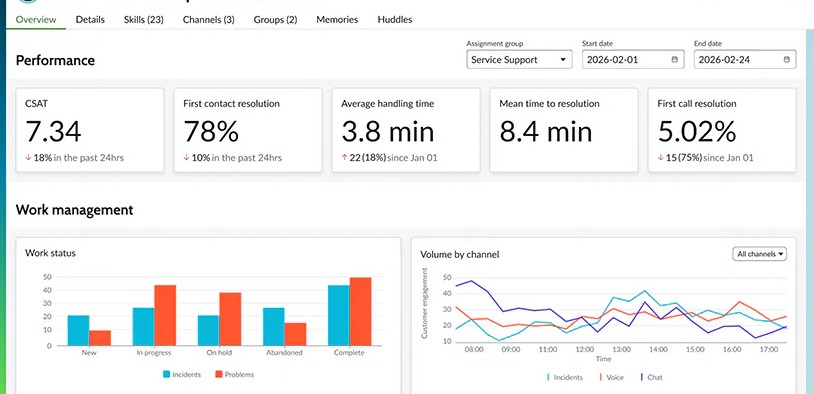Click '18% in the past 24hrs' text
Viewport: 814px width, 394px height.
click(x=79, y=158)
